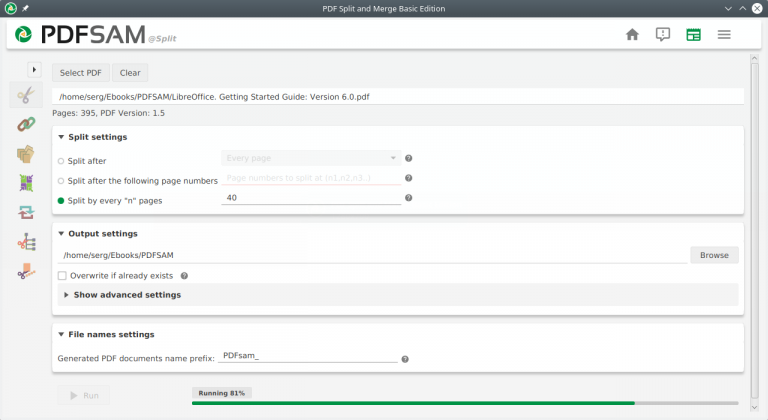Collapse the File names settings section
The width and height of the screenshot is (768, 420).
(61, 335)
